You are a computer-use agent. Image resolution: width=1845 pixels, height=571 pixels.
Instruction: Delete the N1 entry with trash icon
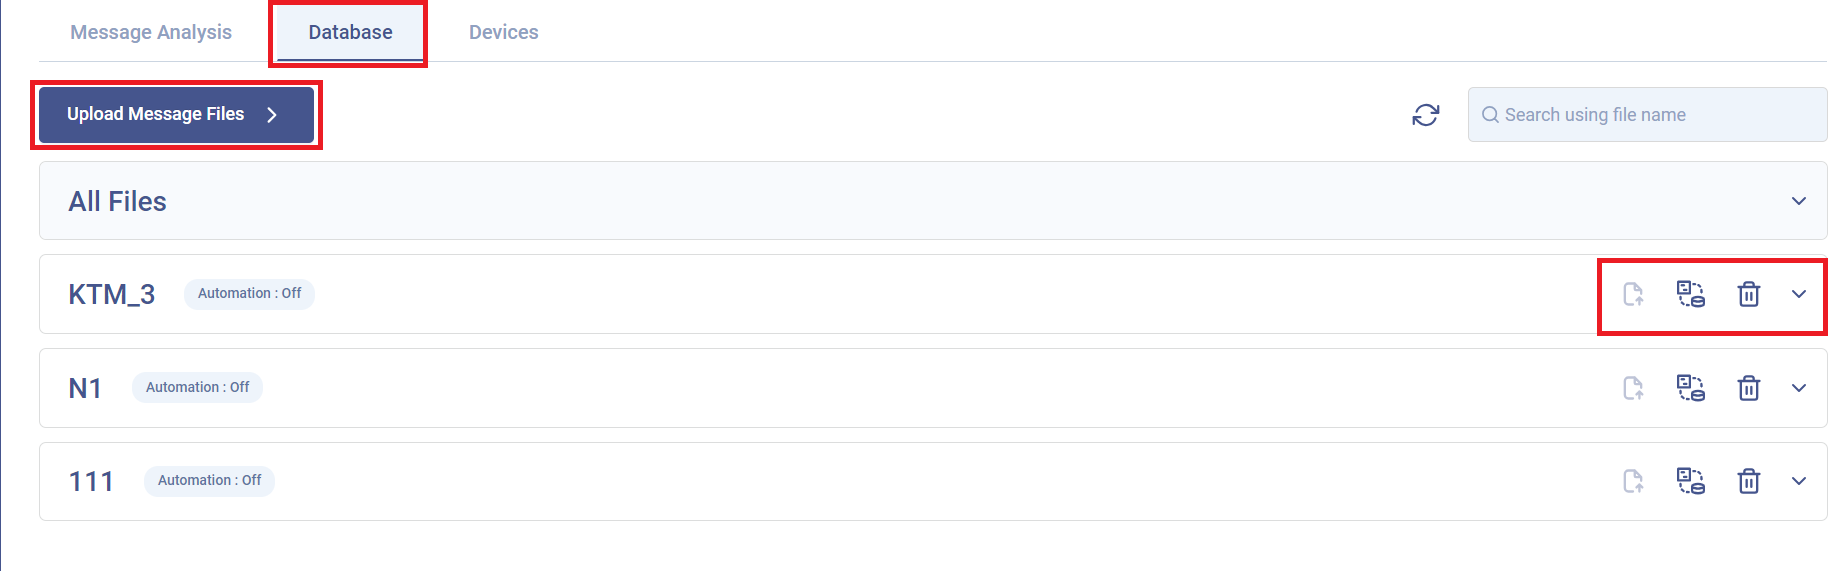tap(1749, 388)
